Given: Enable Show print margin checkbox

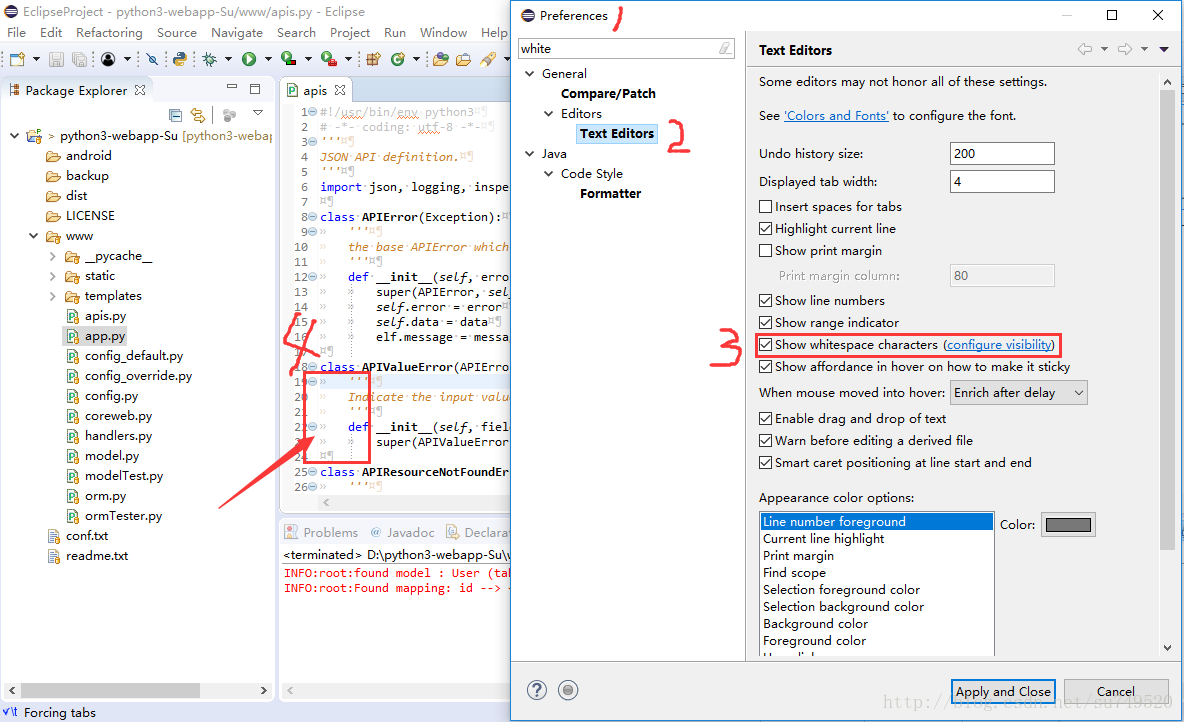Looking at the screenshot, I should [x=766, y=250].
